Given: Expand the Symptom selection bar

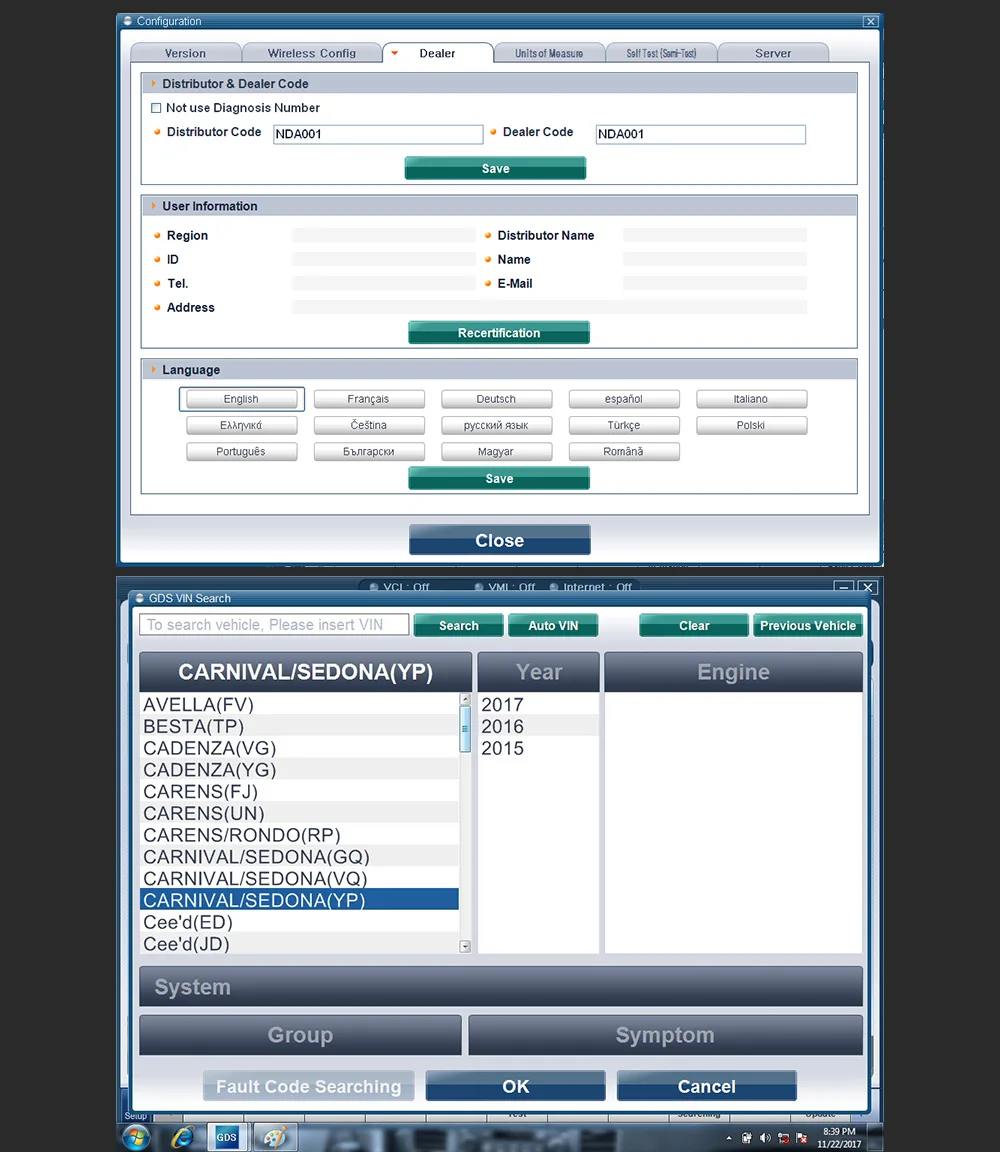Looking at the screenshot, I should [x=665, y=1034].
